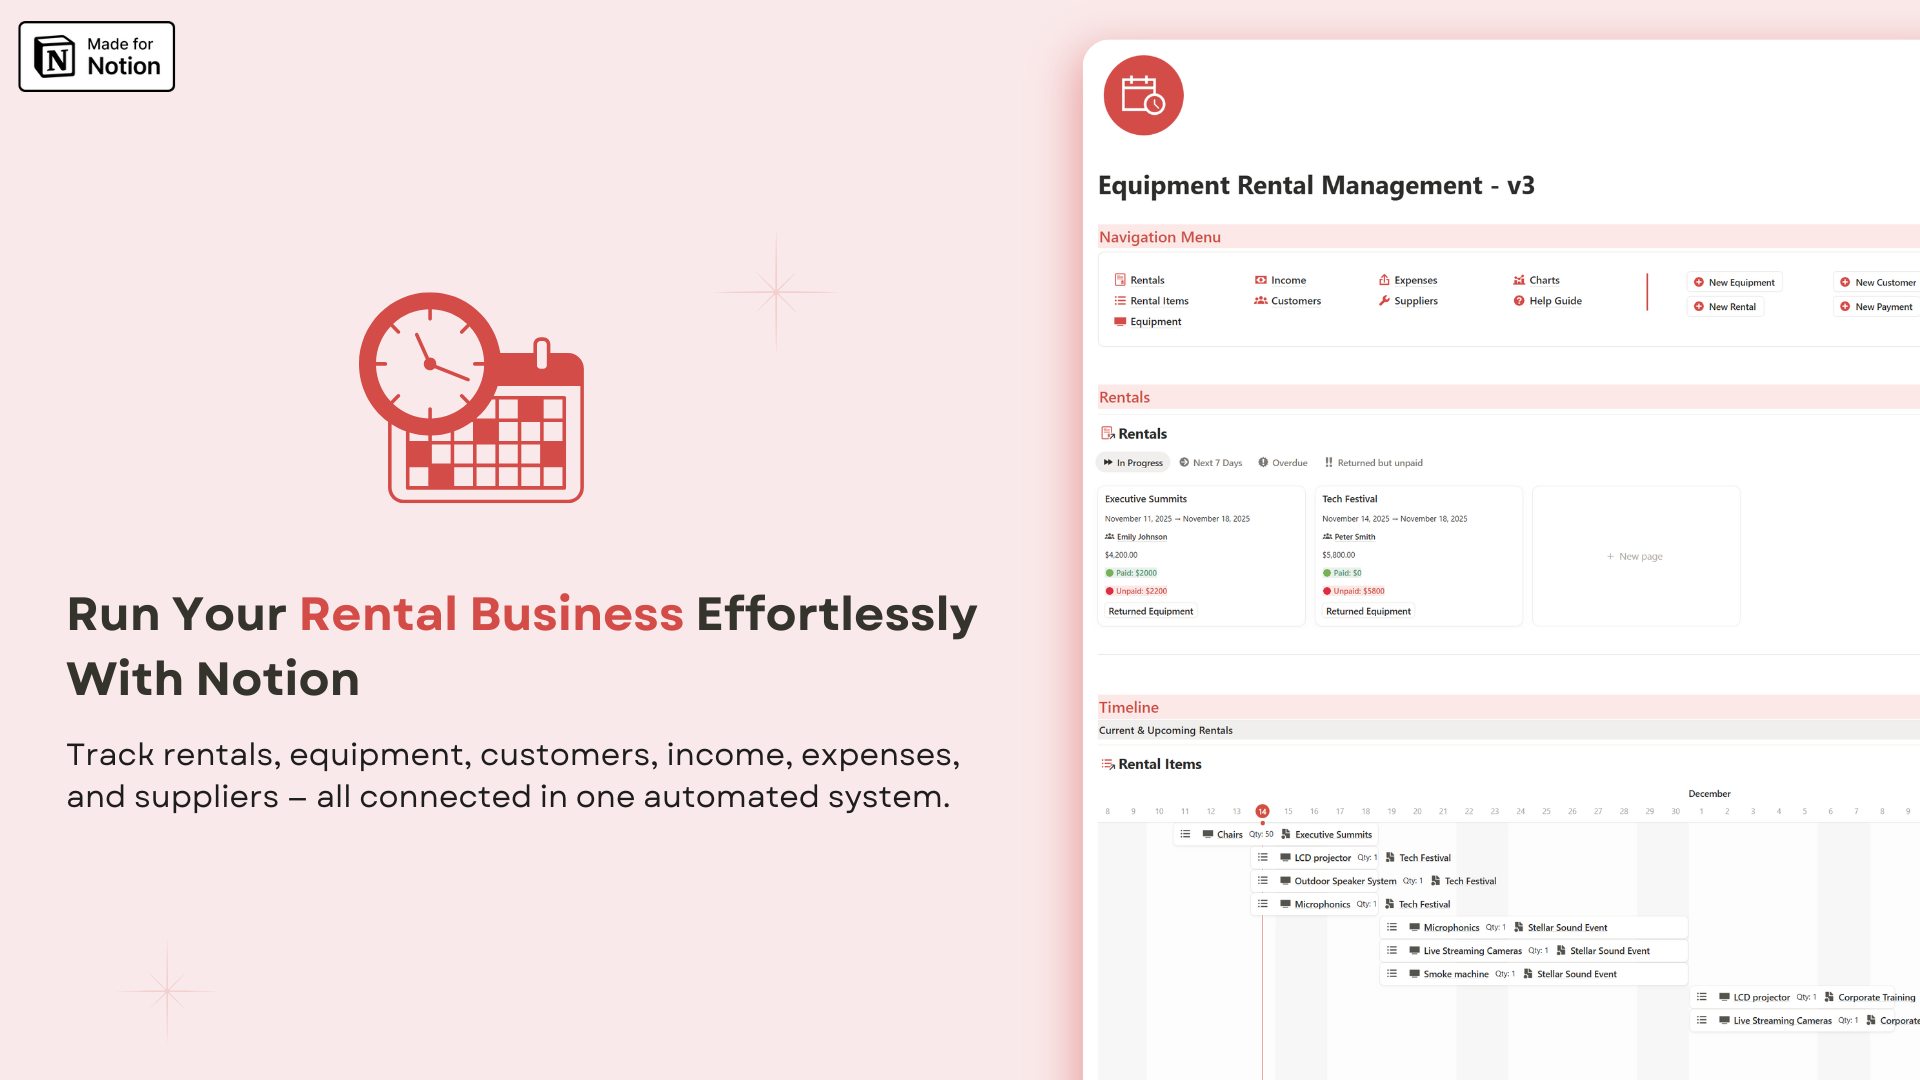Click Returned Equipment on Tech Festival card
The width and height of the screenshot is (1920, 1080).
1367,611
